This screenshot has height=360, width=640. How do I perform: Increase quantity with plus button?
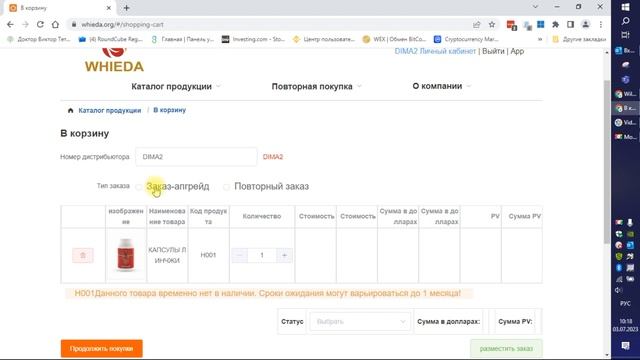point(284,256)
